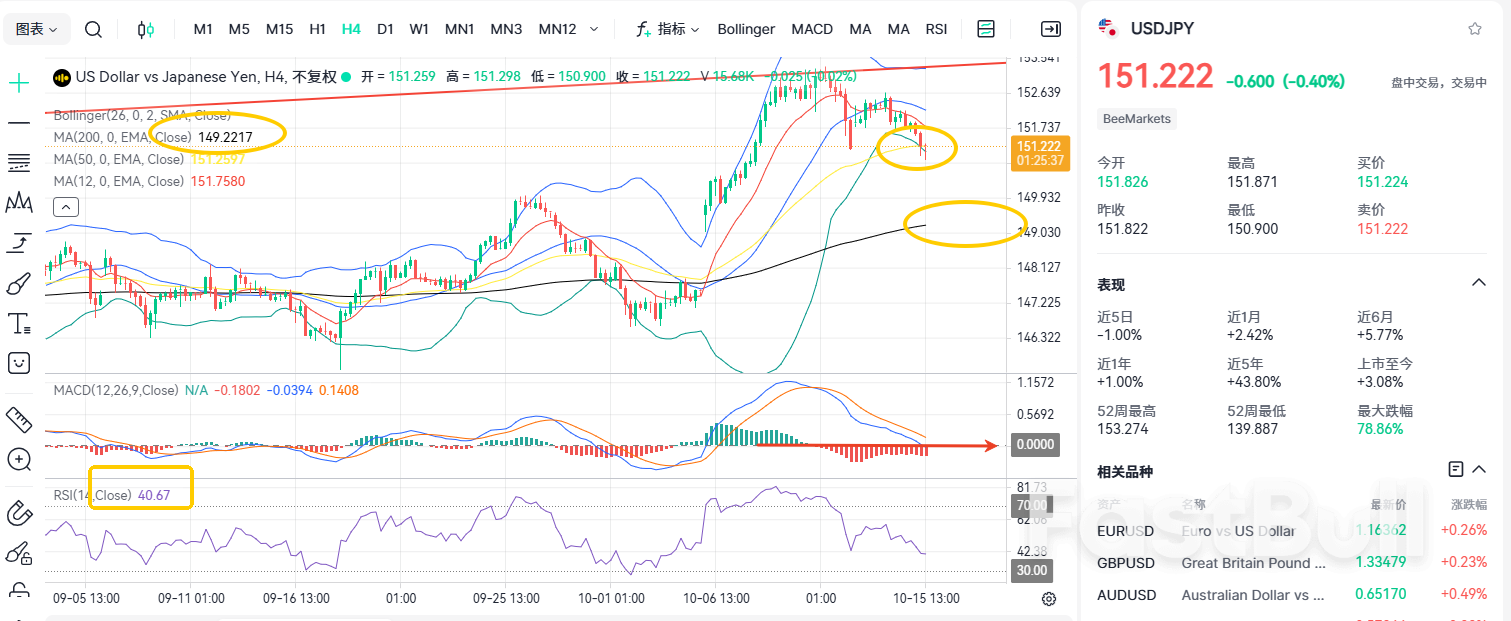Click the candlestick chart type icon
This screenshot has width=1511, height=621.
[x=146, y=29]
